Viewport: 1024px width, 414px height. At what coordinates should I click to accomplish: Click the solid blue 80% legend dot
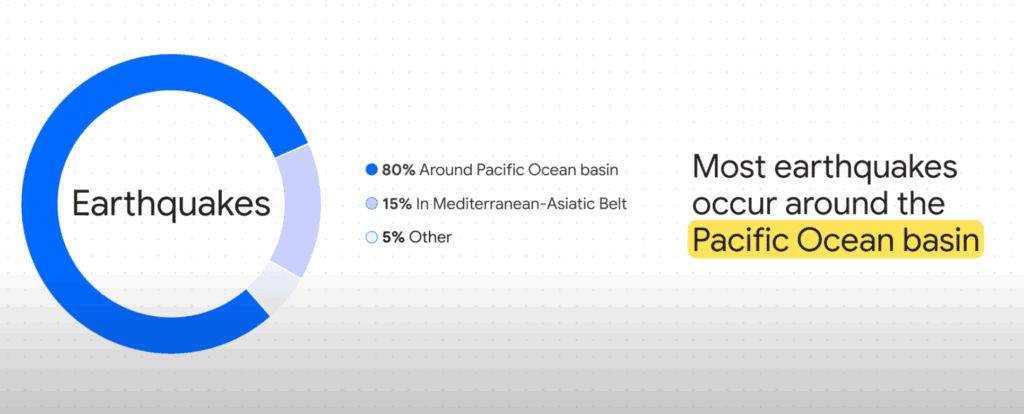(372, 170)
